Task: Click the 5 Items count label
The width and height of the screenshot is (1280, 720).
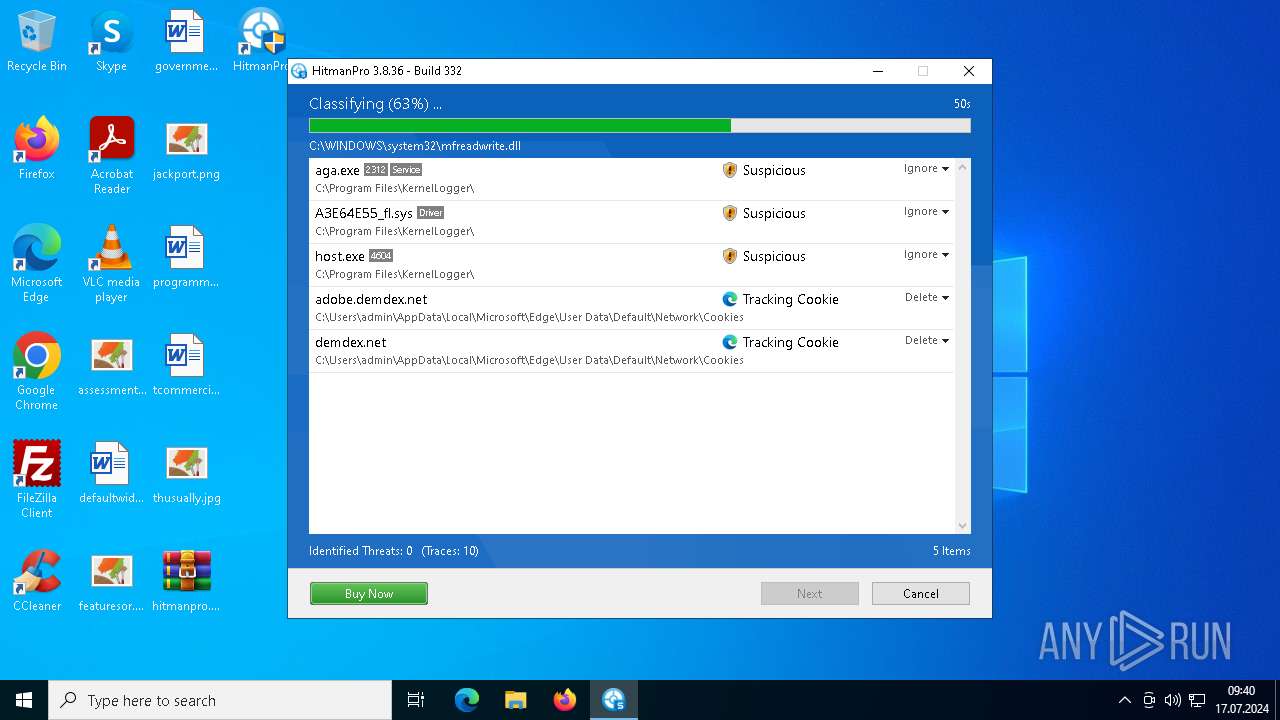Action: (x=952, y=551)
